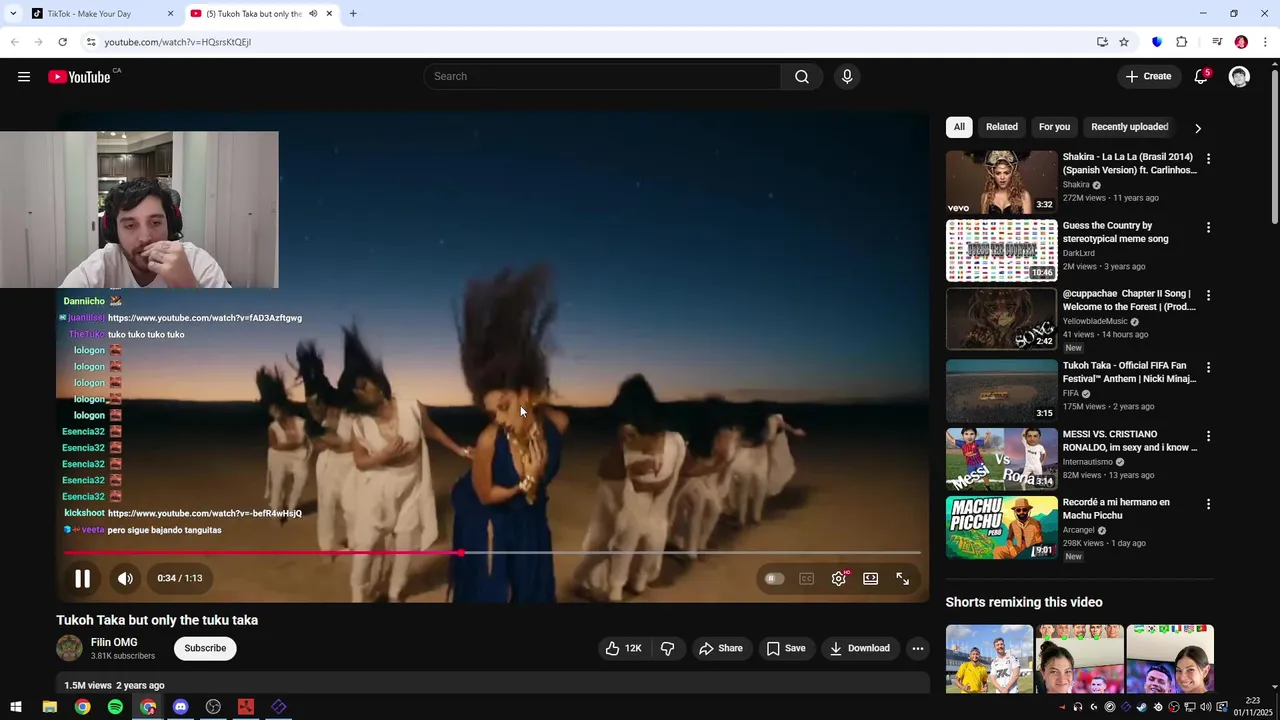Select the Related filter chip

point(1002,127)
